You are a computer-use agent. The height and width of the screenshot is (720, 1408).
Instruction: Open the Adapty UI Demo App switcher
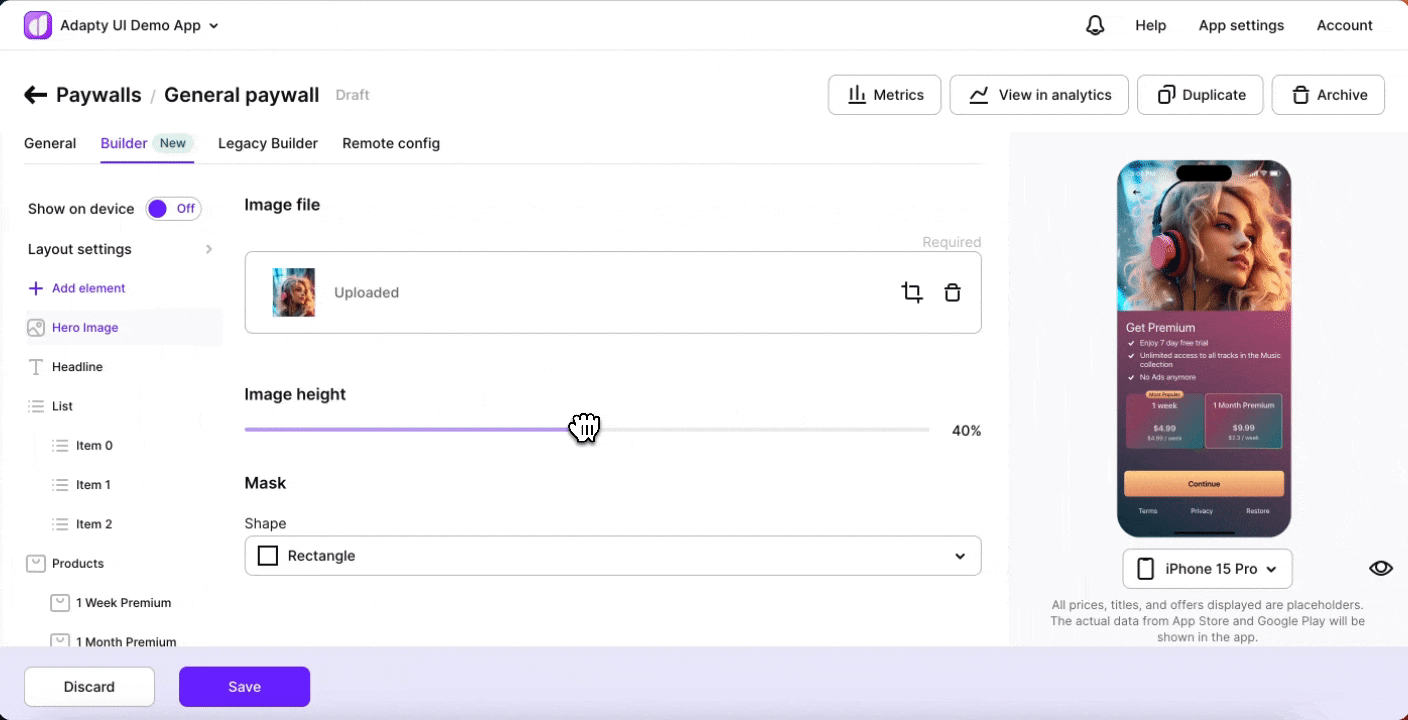139,26
